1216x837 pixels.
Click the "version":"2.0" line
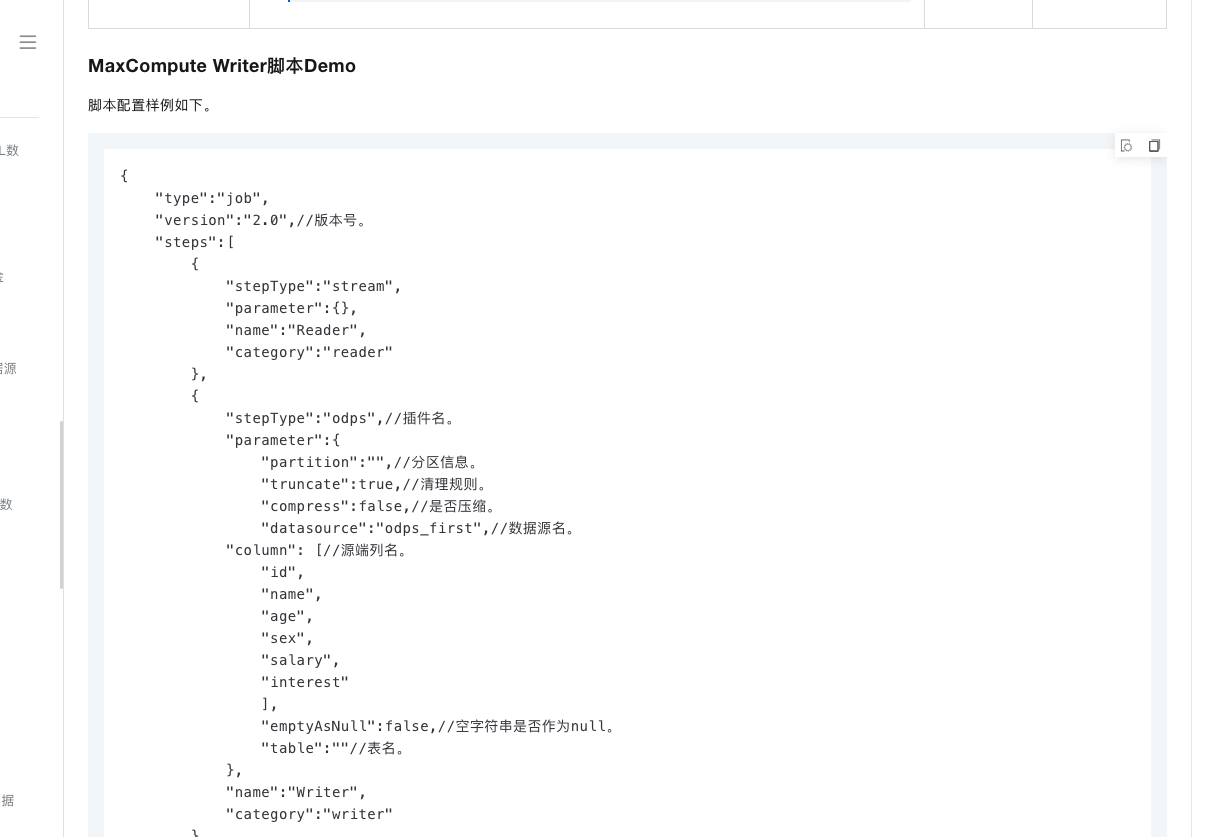pyautogui.click(x=263, y=220)
